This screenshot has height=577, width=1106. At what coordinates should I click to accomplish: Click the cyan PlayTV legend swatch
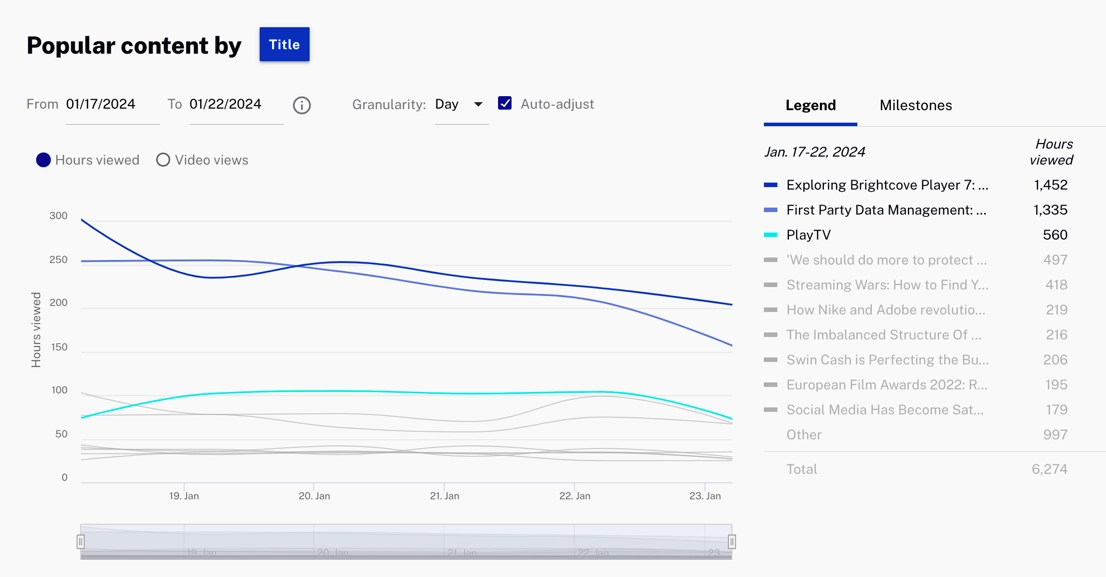click(771, 235)
